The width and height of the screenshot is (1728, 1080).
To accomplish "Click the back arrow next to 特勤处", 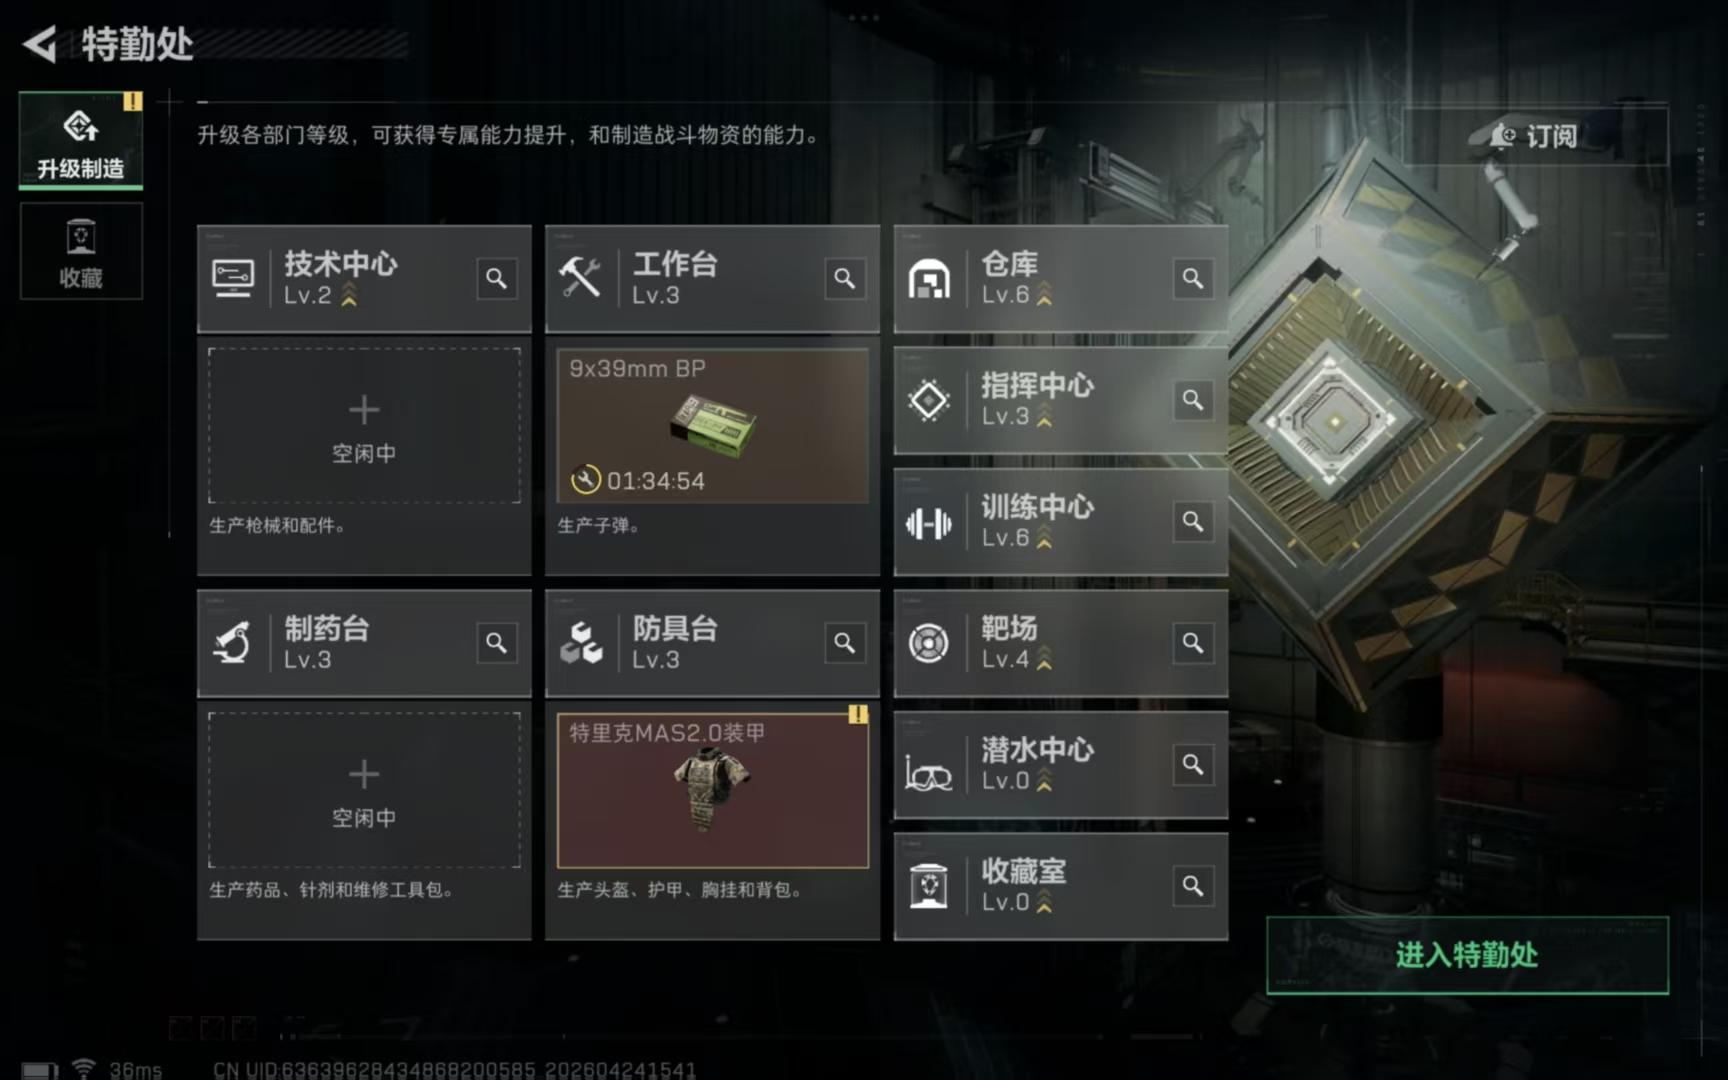I will pyautogui.click(x=40, y=44).
